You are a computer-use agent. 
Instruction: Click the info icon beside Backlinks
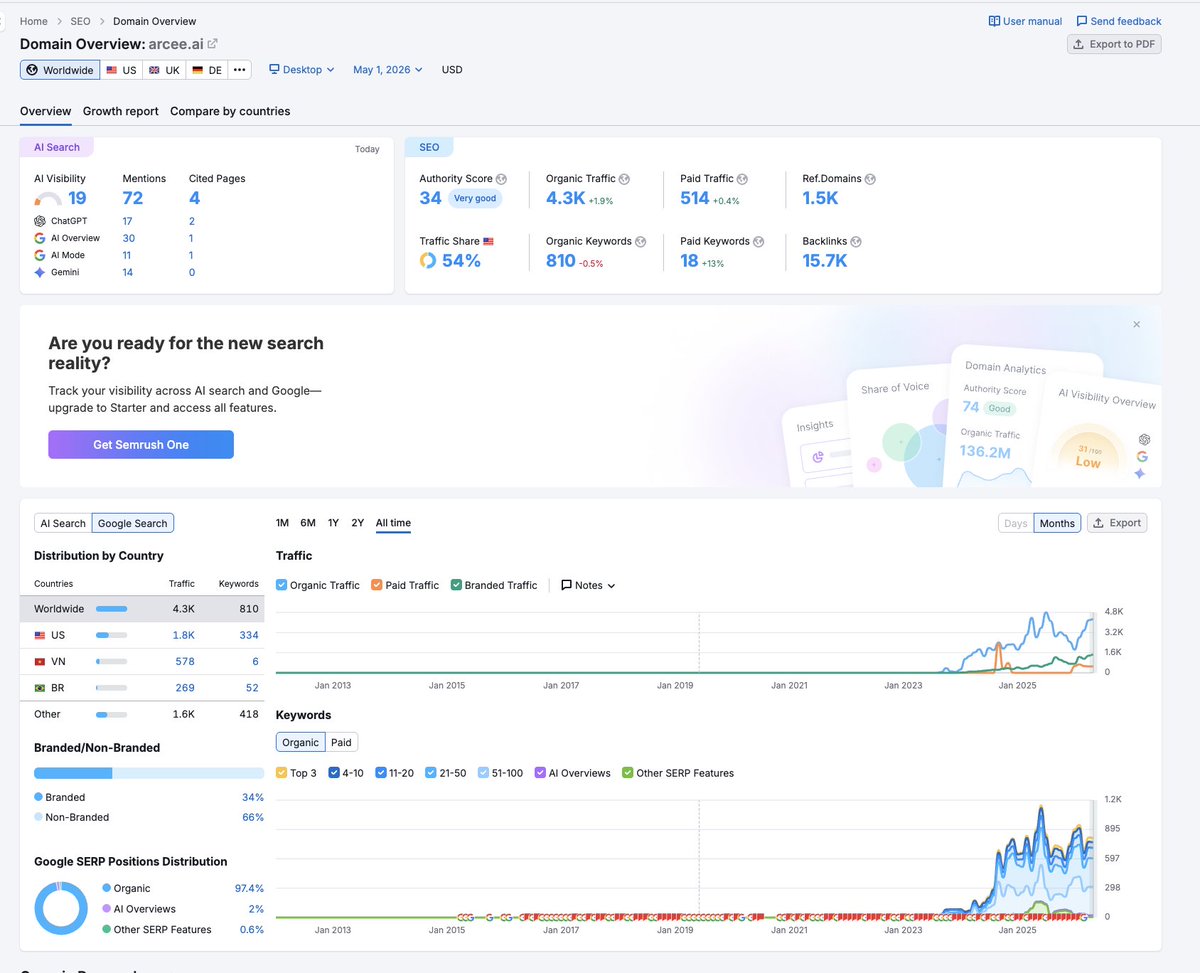pyautogui.click(x=856, y=241)
